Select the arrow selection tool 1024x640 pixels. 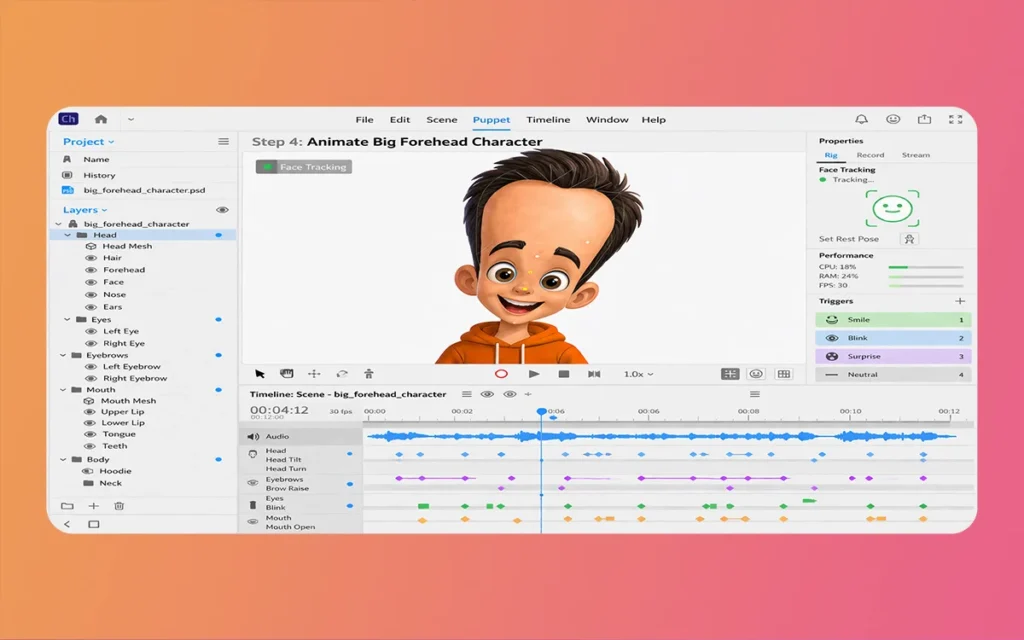click(x=260, y=374)
